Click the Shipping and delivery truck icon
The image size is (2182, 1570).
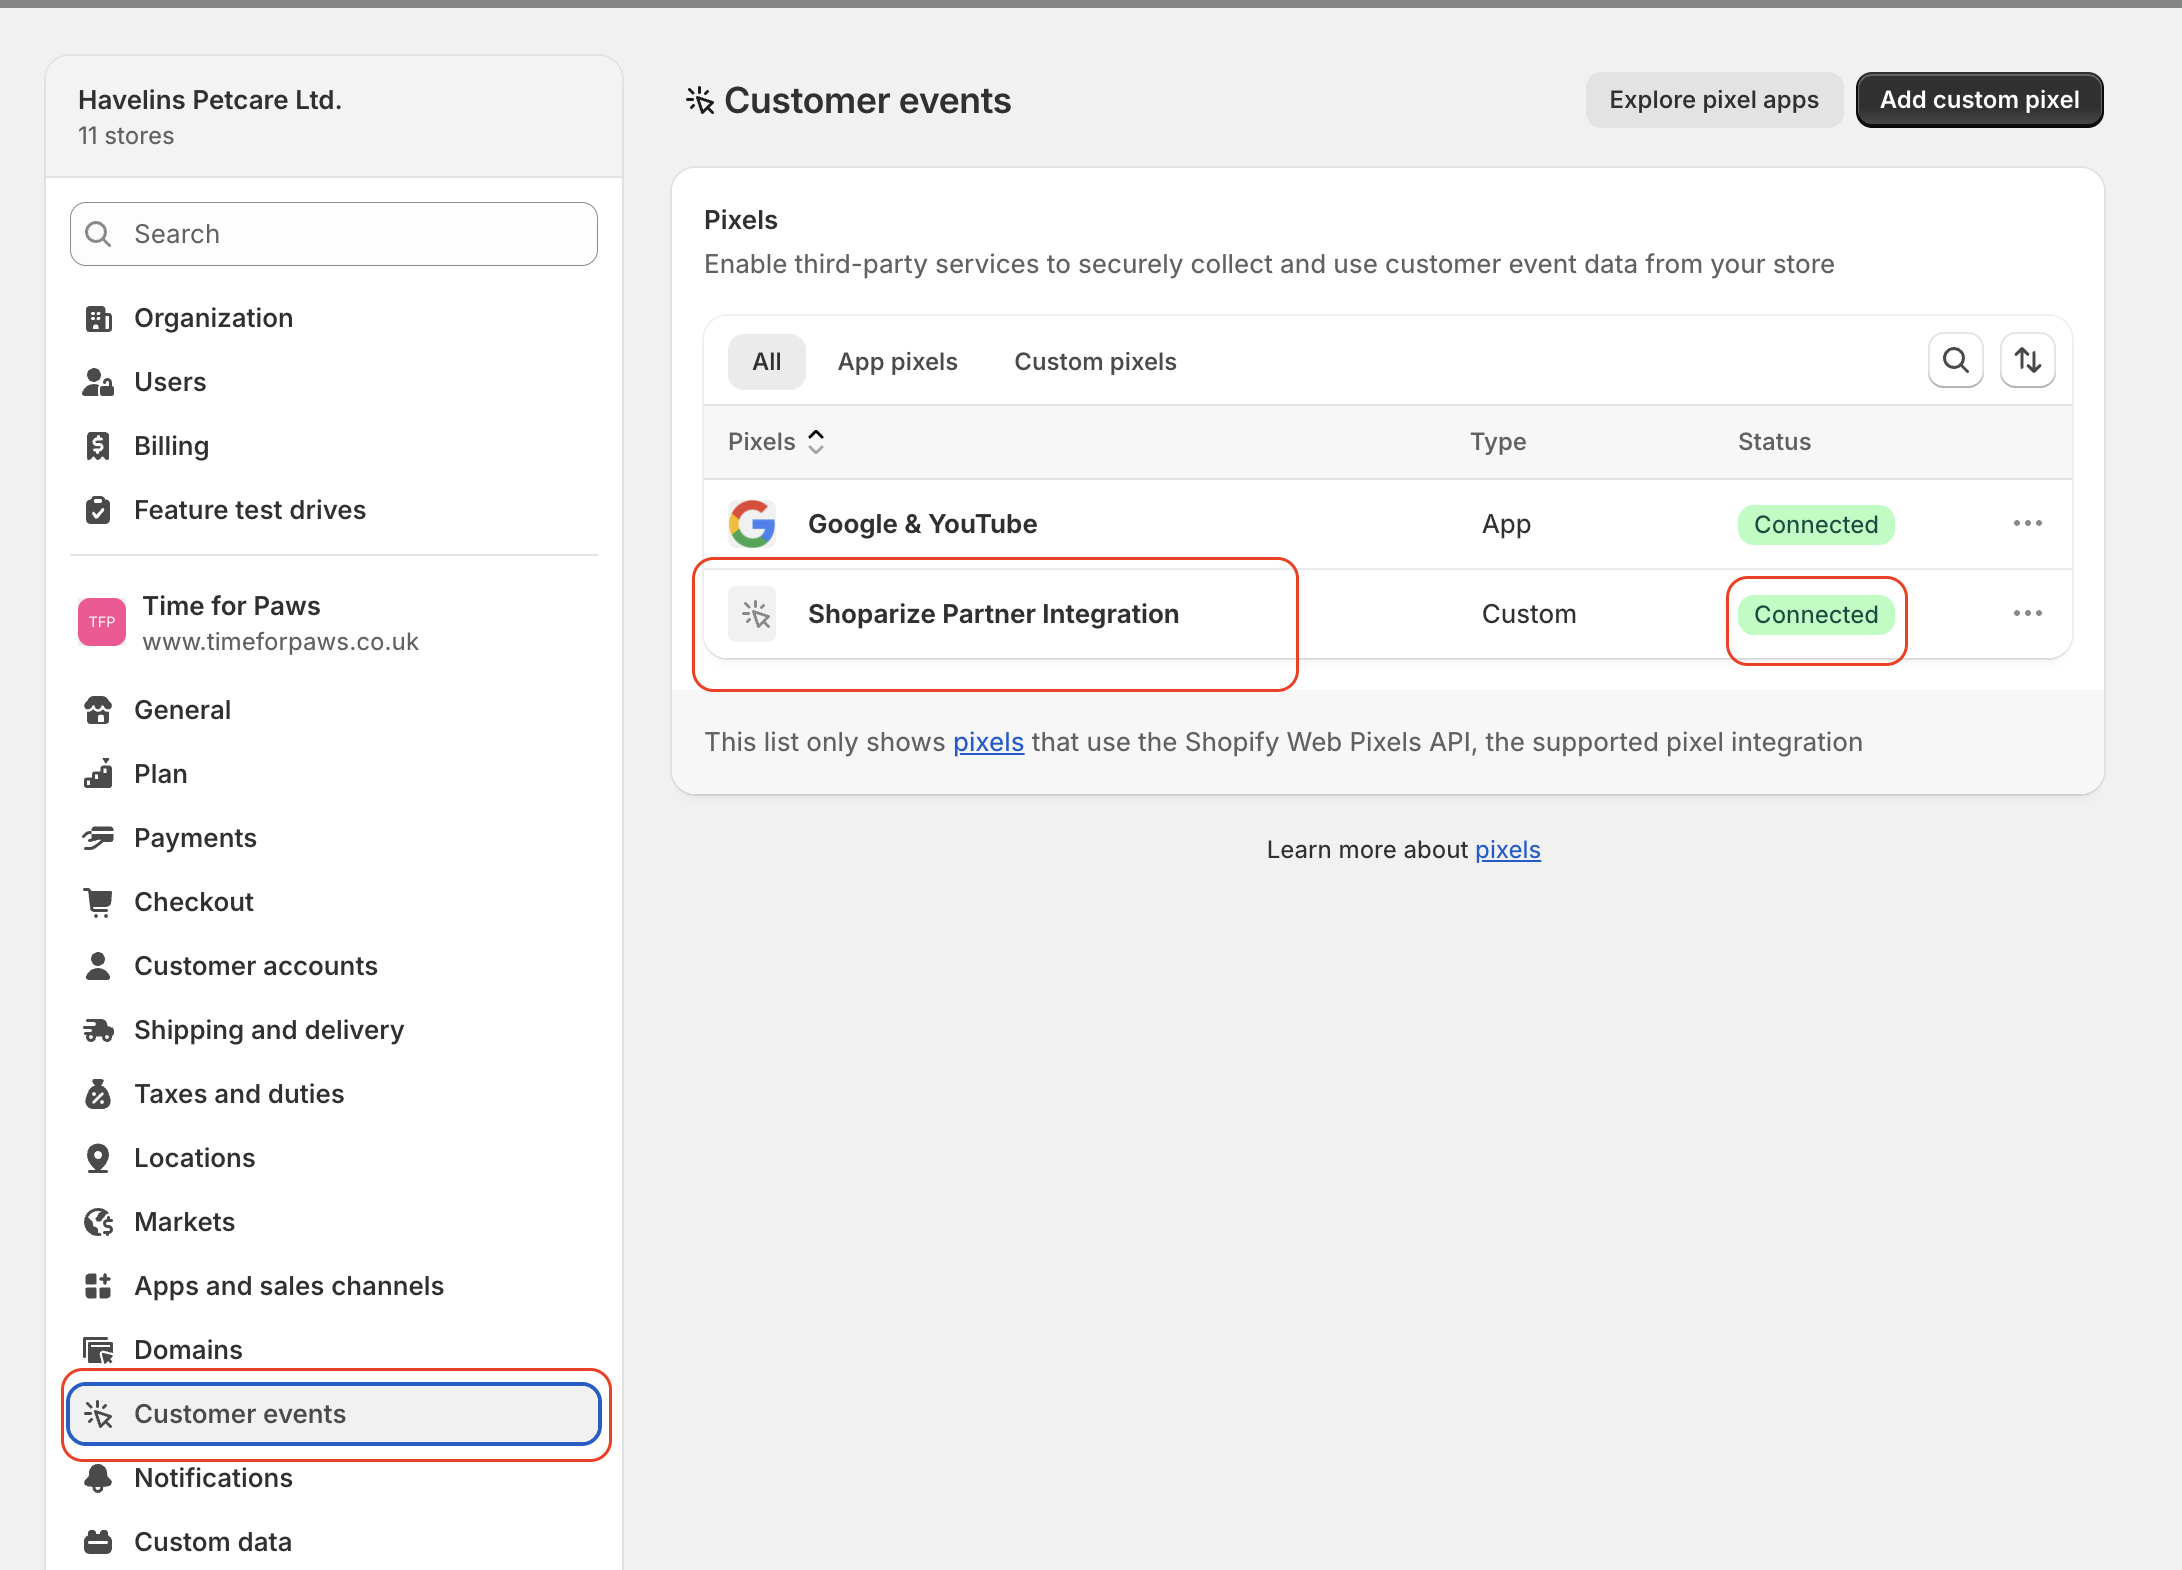(x=98, y=1030)
